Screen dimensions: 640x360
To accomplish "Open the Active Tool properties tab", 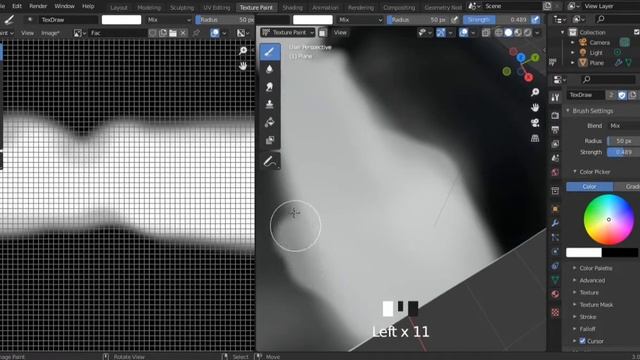I will point(555,97).
